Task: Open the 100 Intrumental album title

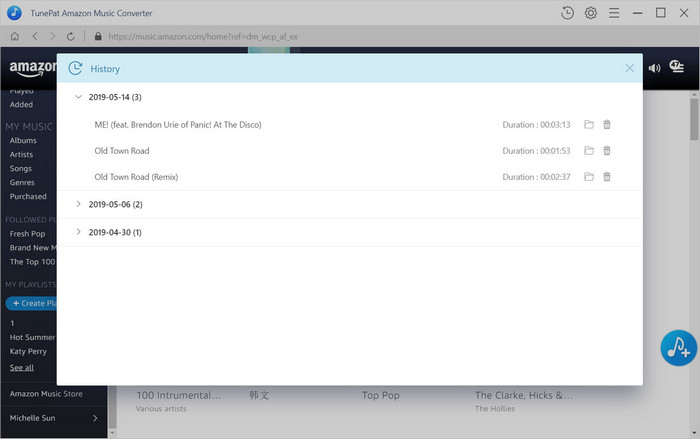Action: (179, 395)
